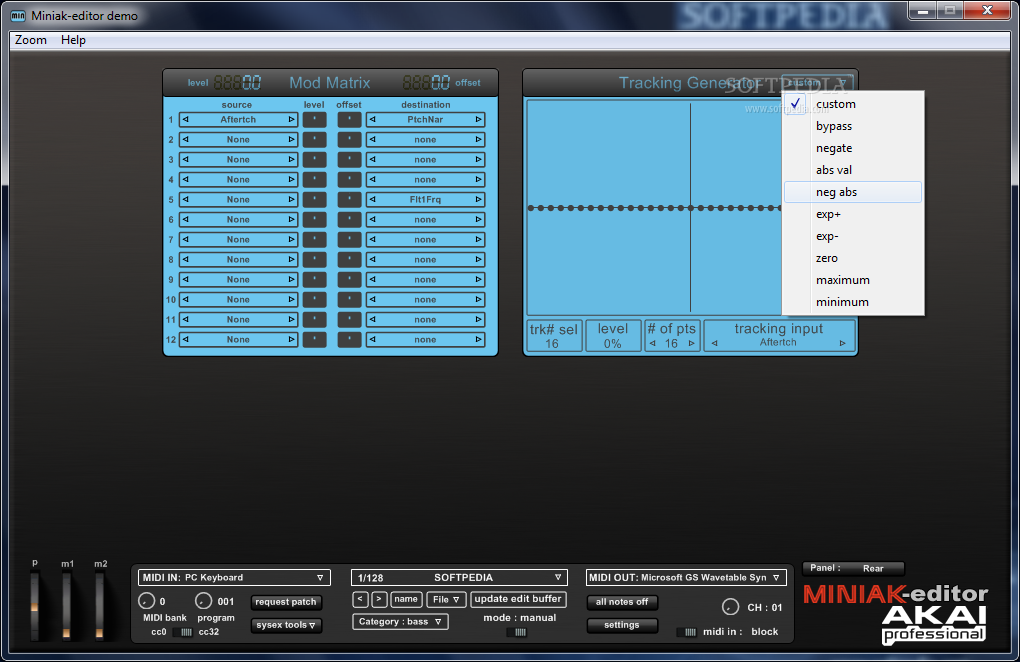
Task: Click the update edit buffer button
Action: [x=518, y=599]
